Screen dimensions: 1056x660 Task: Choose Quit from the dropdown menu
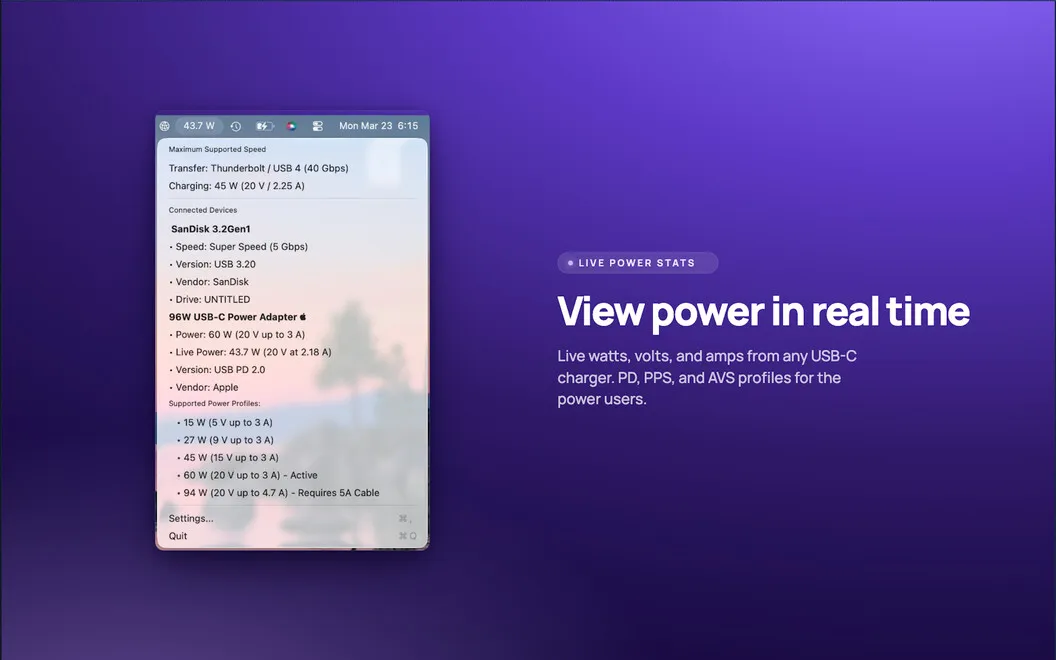pos(292,536)
